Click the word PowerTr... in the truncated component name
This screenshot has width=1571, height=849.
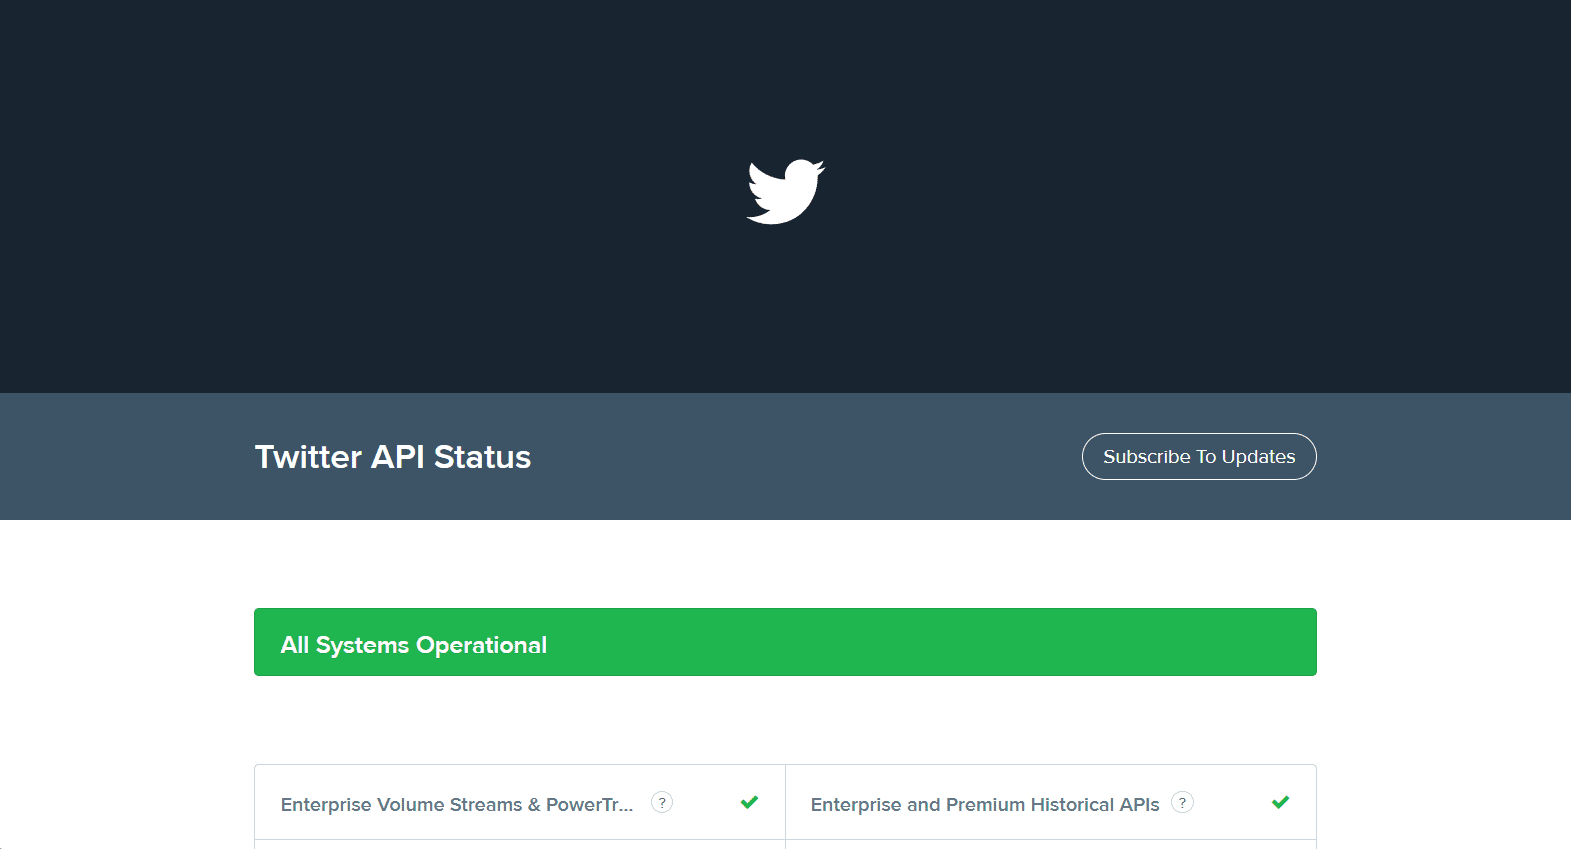coord(589,805)
